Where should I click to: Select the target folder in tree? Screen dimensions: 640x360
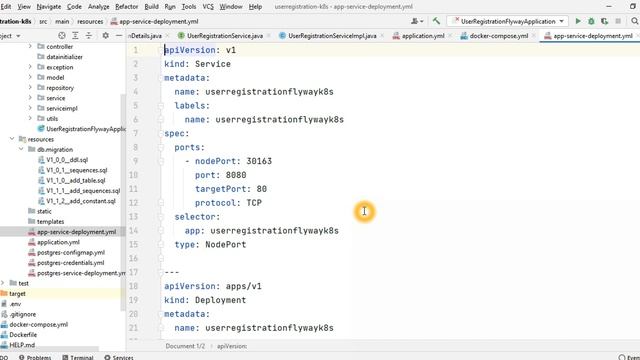17,293
